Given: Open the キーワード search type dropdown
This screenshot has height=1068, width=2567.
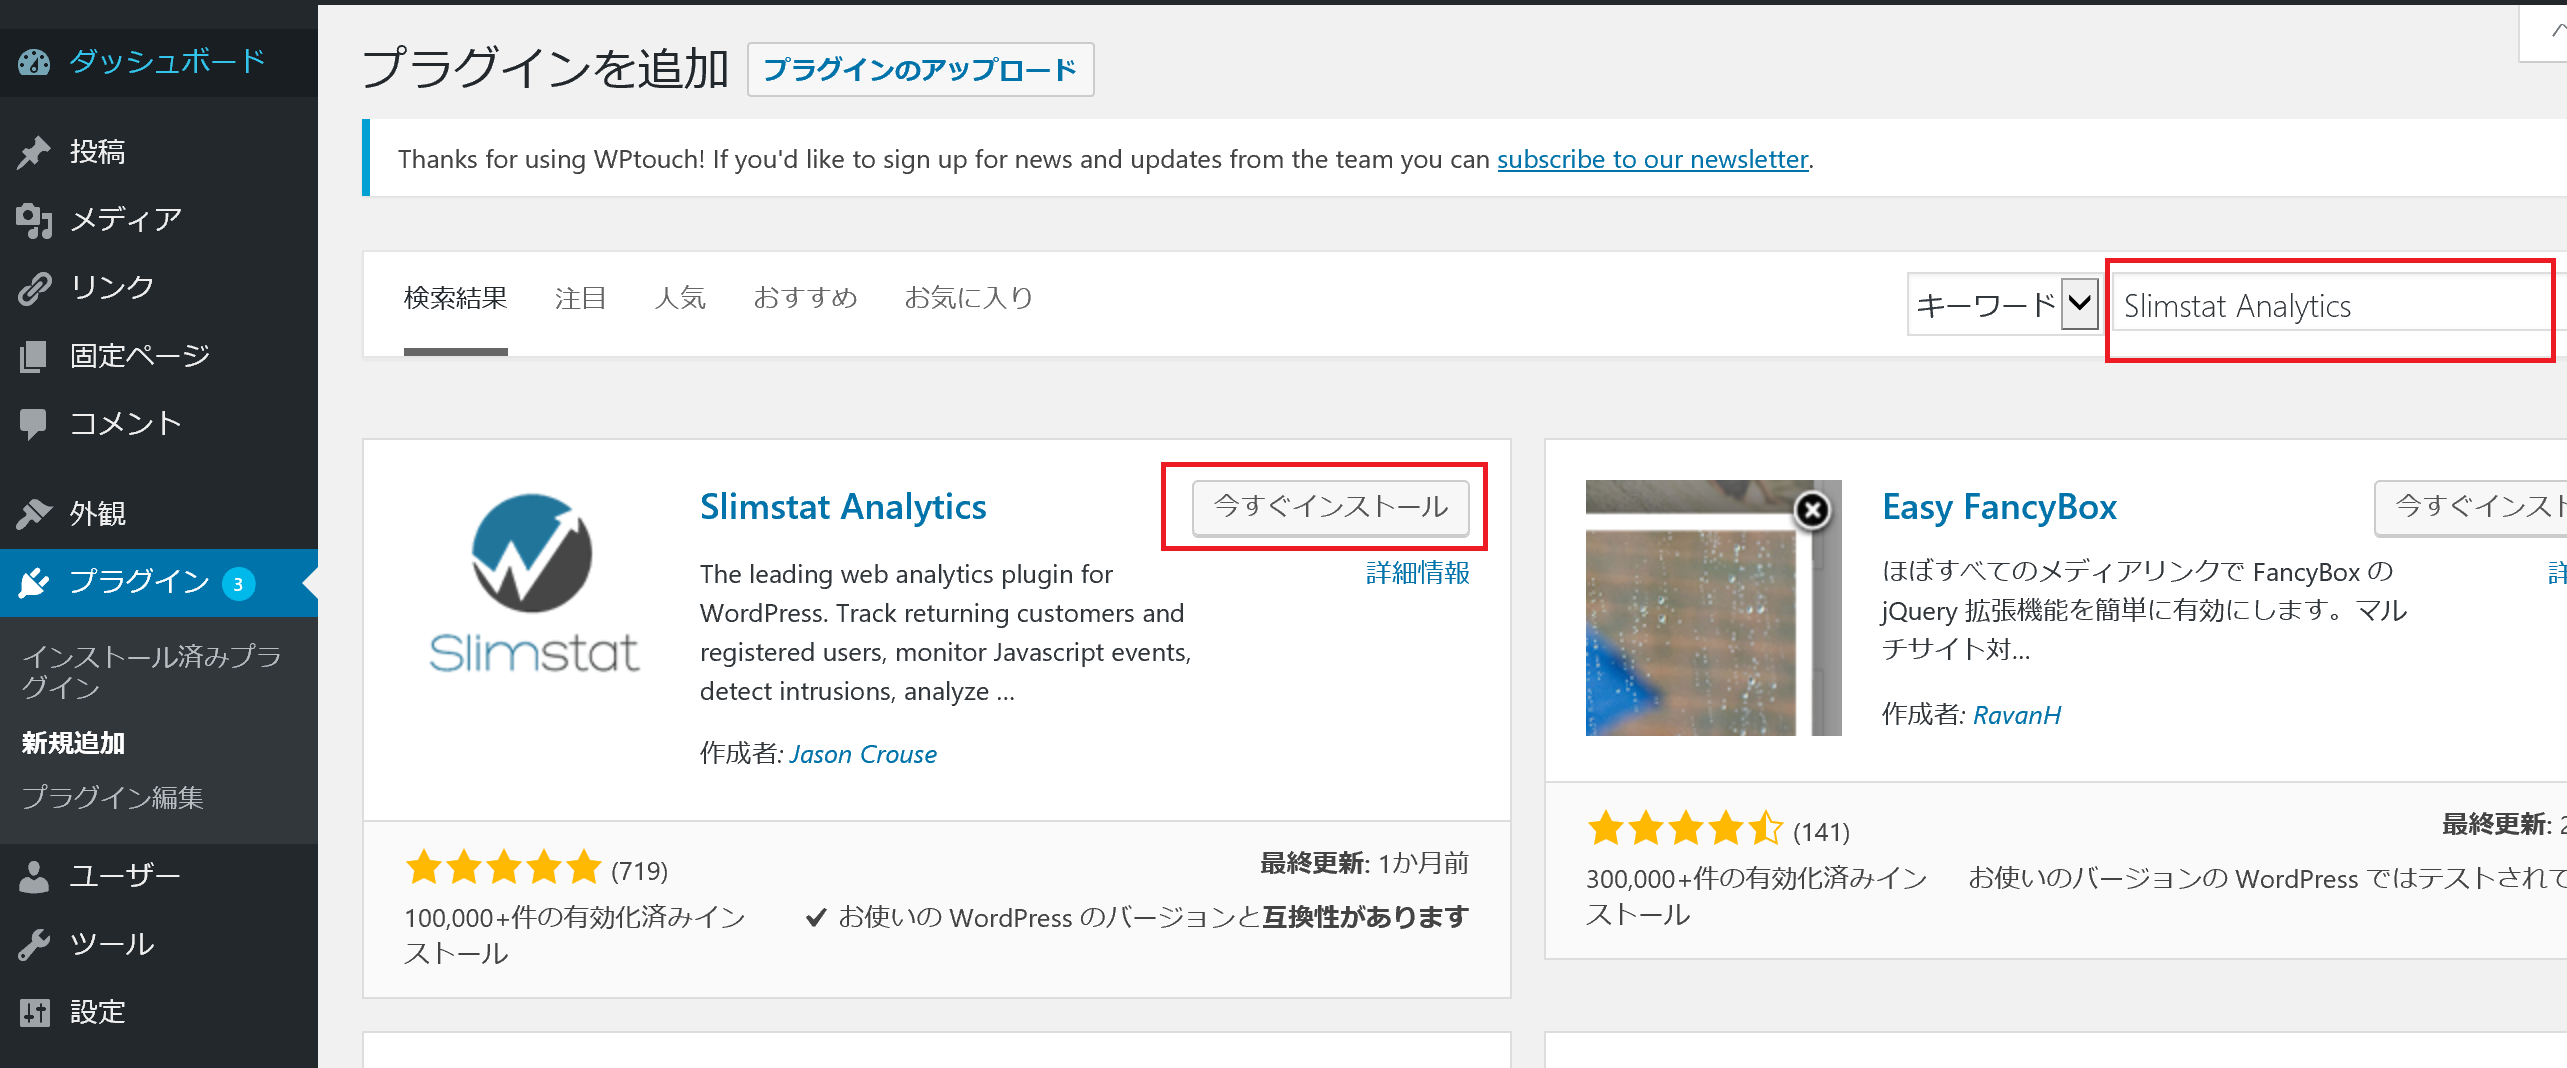Looking at the screenshot, I should (2003, 304).
